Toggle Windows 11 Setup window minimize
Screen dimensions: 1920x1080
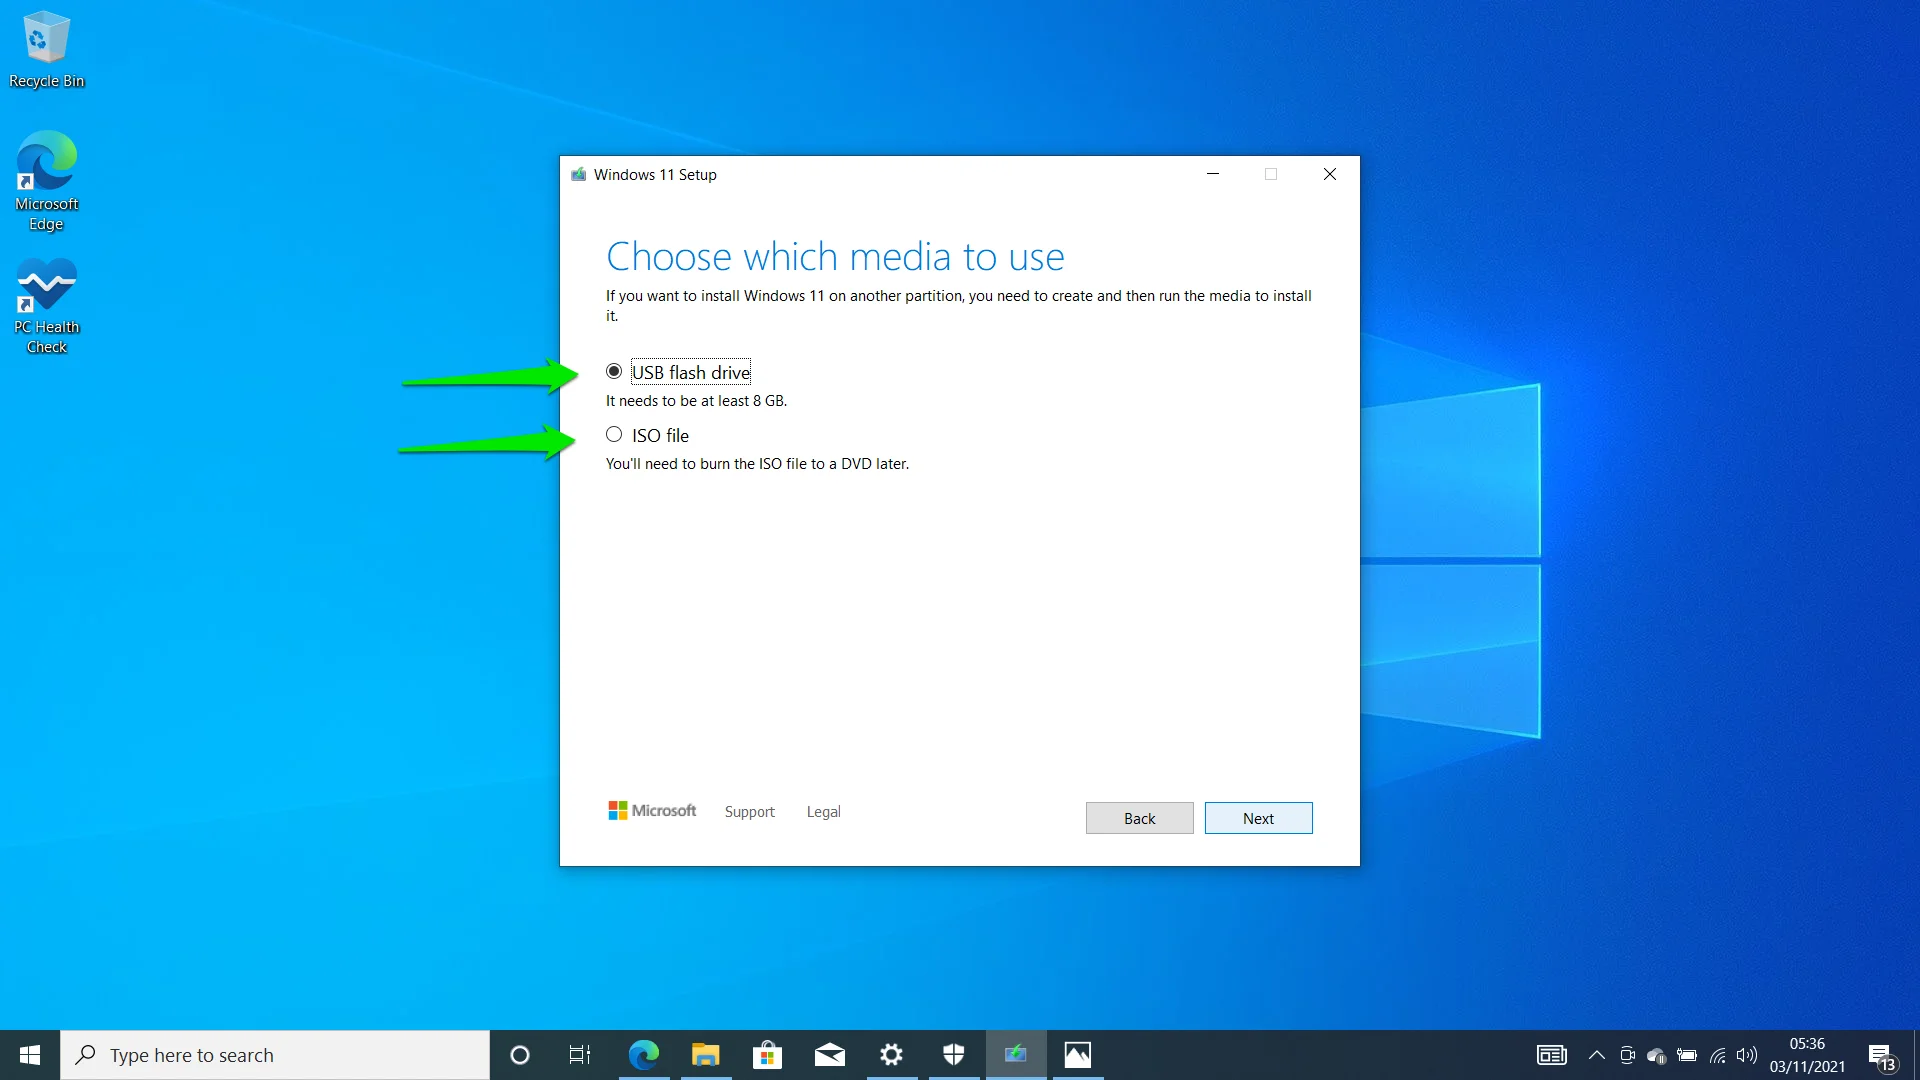[1212, 174]
